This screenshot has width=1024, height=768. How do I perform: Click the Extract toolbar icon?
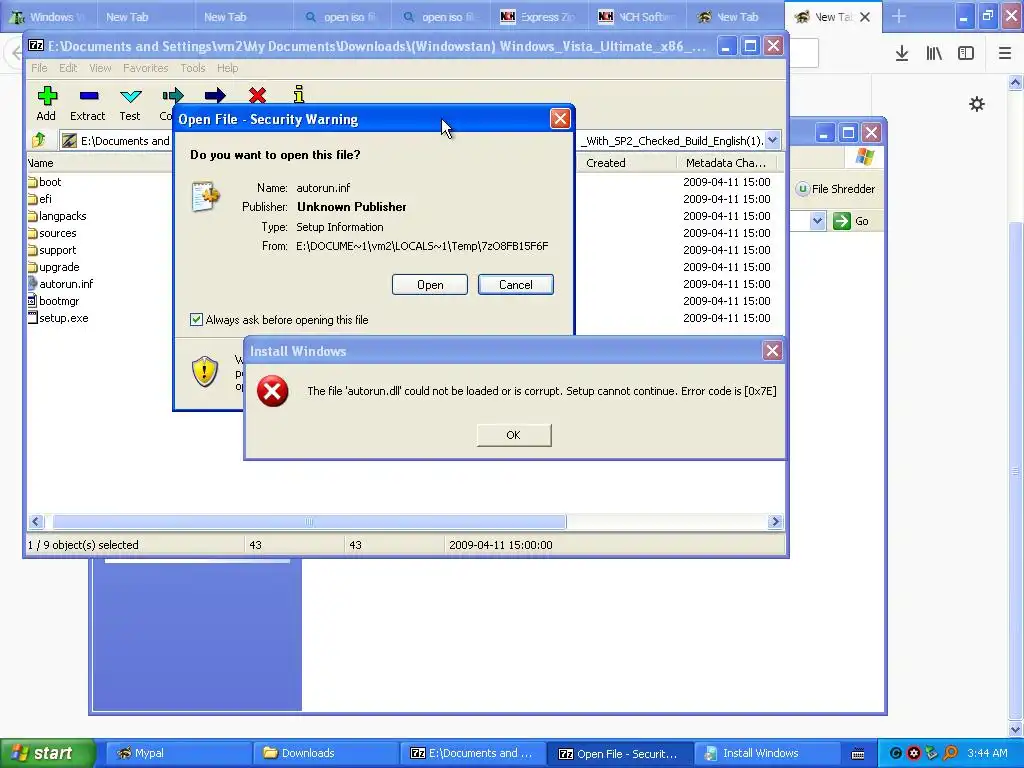point(89,96)
